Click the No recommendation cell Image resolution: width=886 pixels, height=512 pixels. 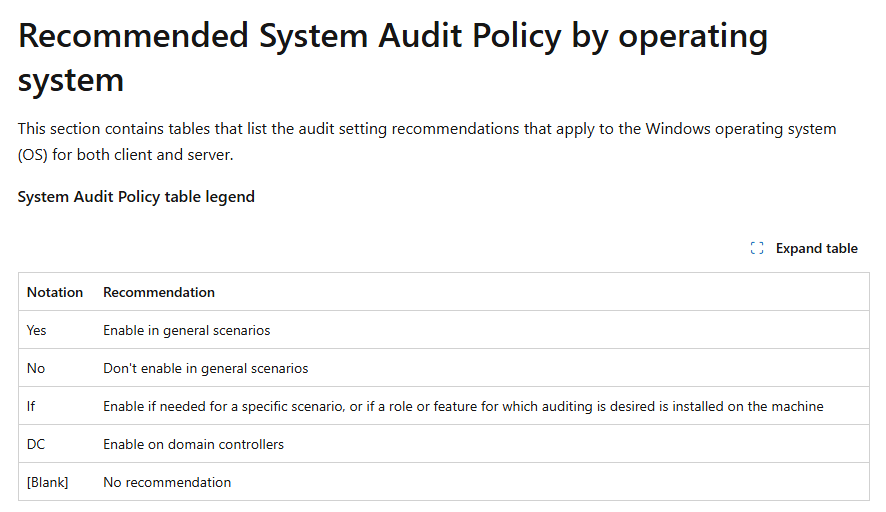click(x=167, y=482)
